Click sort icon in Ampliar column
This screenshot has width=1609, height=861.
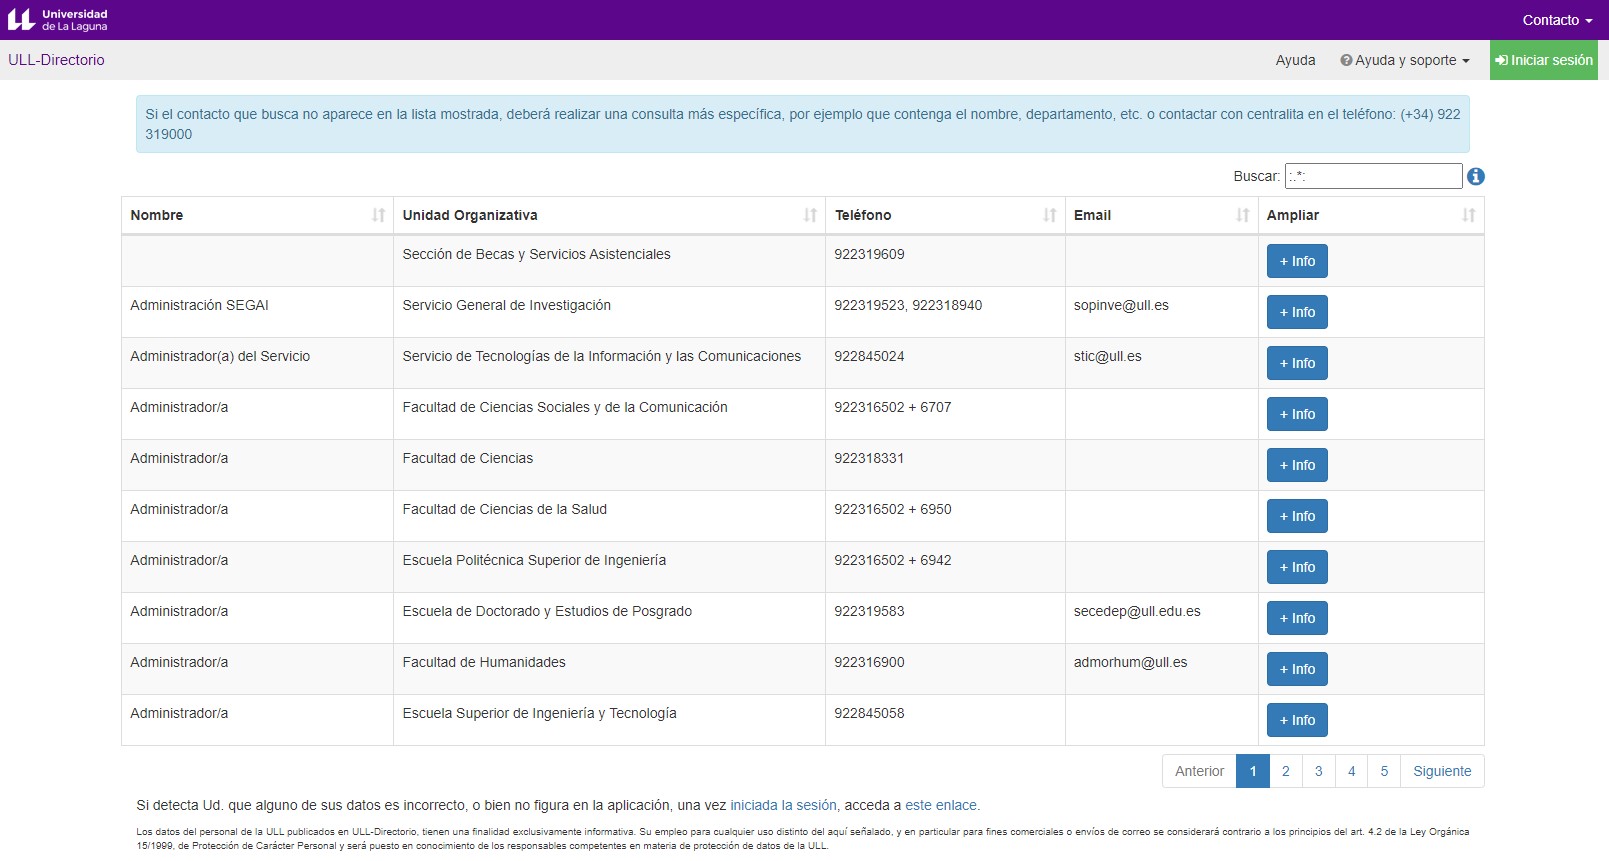point(1468,215)
